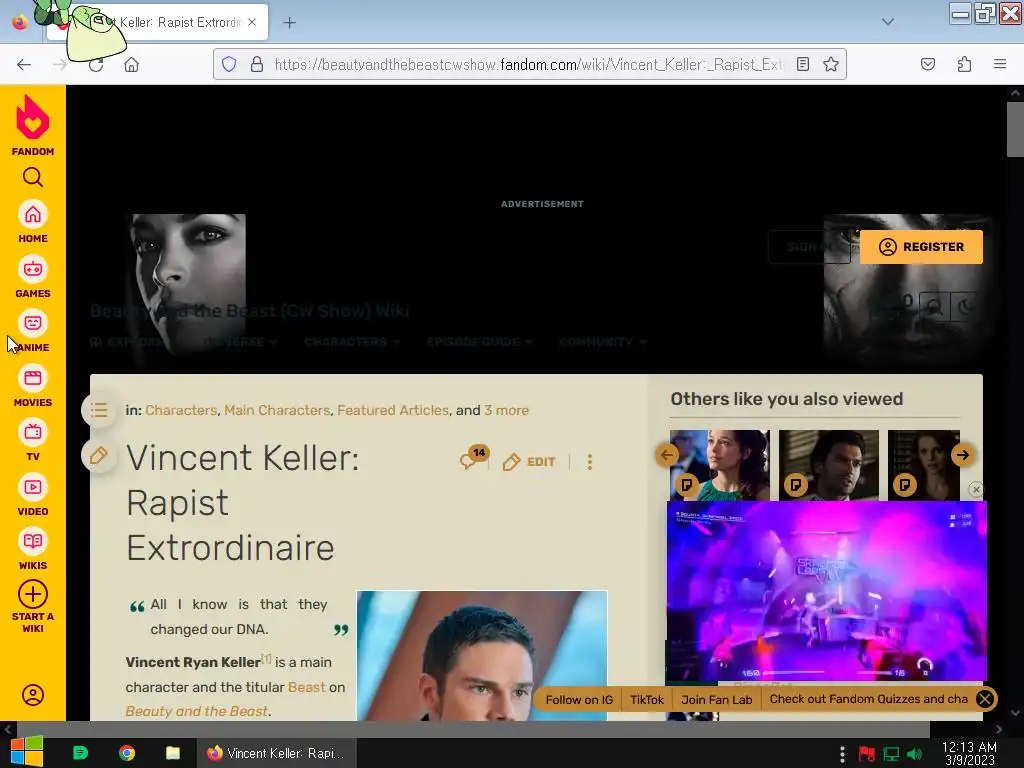1024x768 pixels.
Task: Start a Wiki plus icon
Action: (x=33, y=594)
